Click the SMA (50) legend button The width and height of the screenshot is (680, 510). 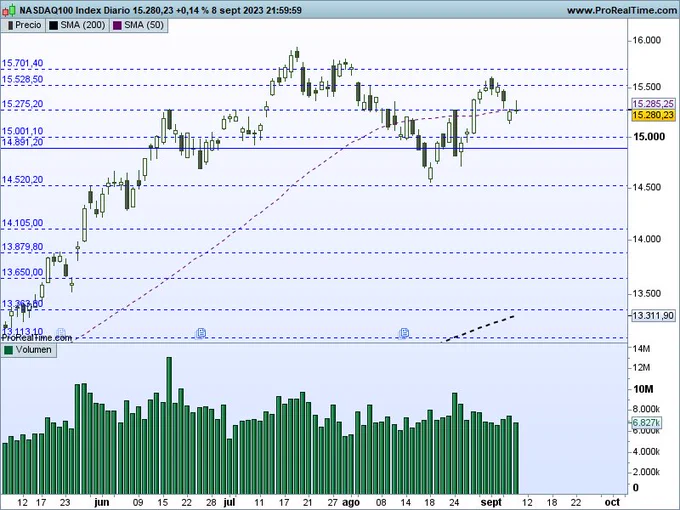[x=139, y=25]
